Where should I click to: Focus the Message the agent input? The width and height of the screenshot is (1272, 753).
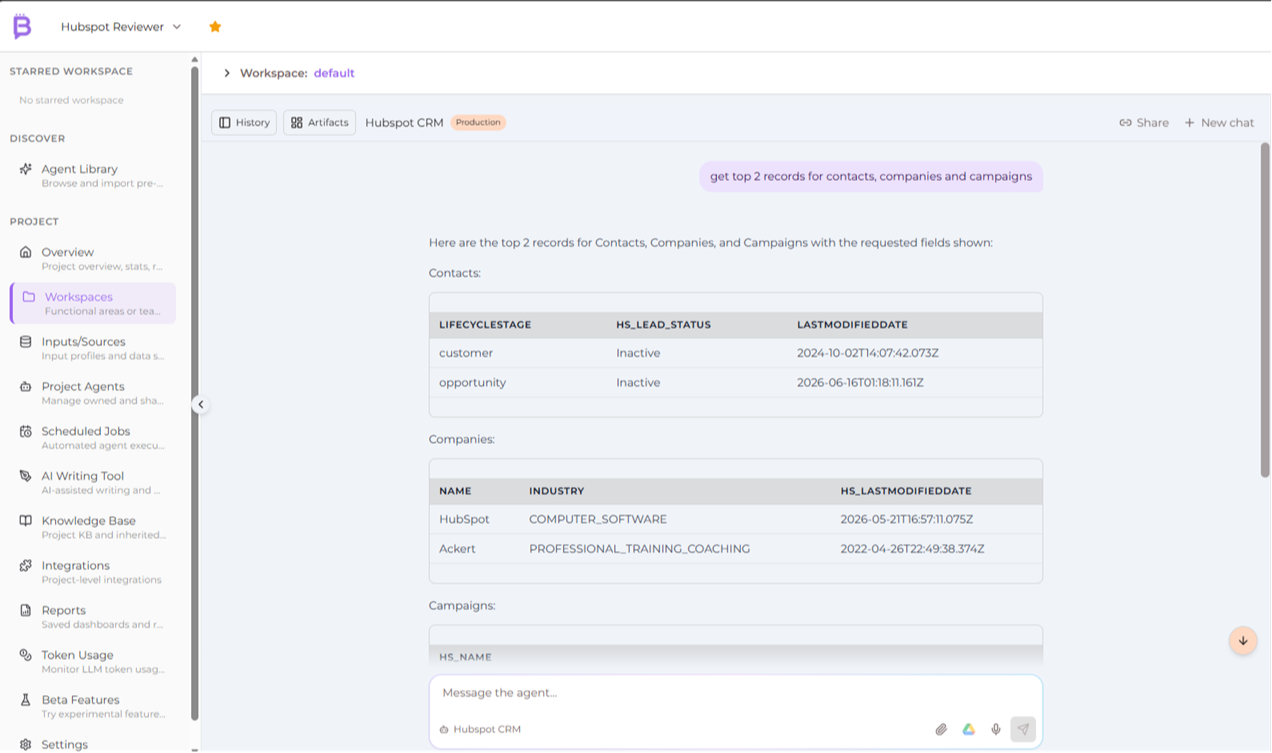735,693
